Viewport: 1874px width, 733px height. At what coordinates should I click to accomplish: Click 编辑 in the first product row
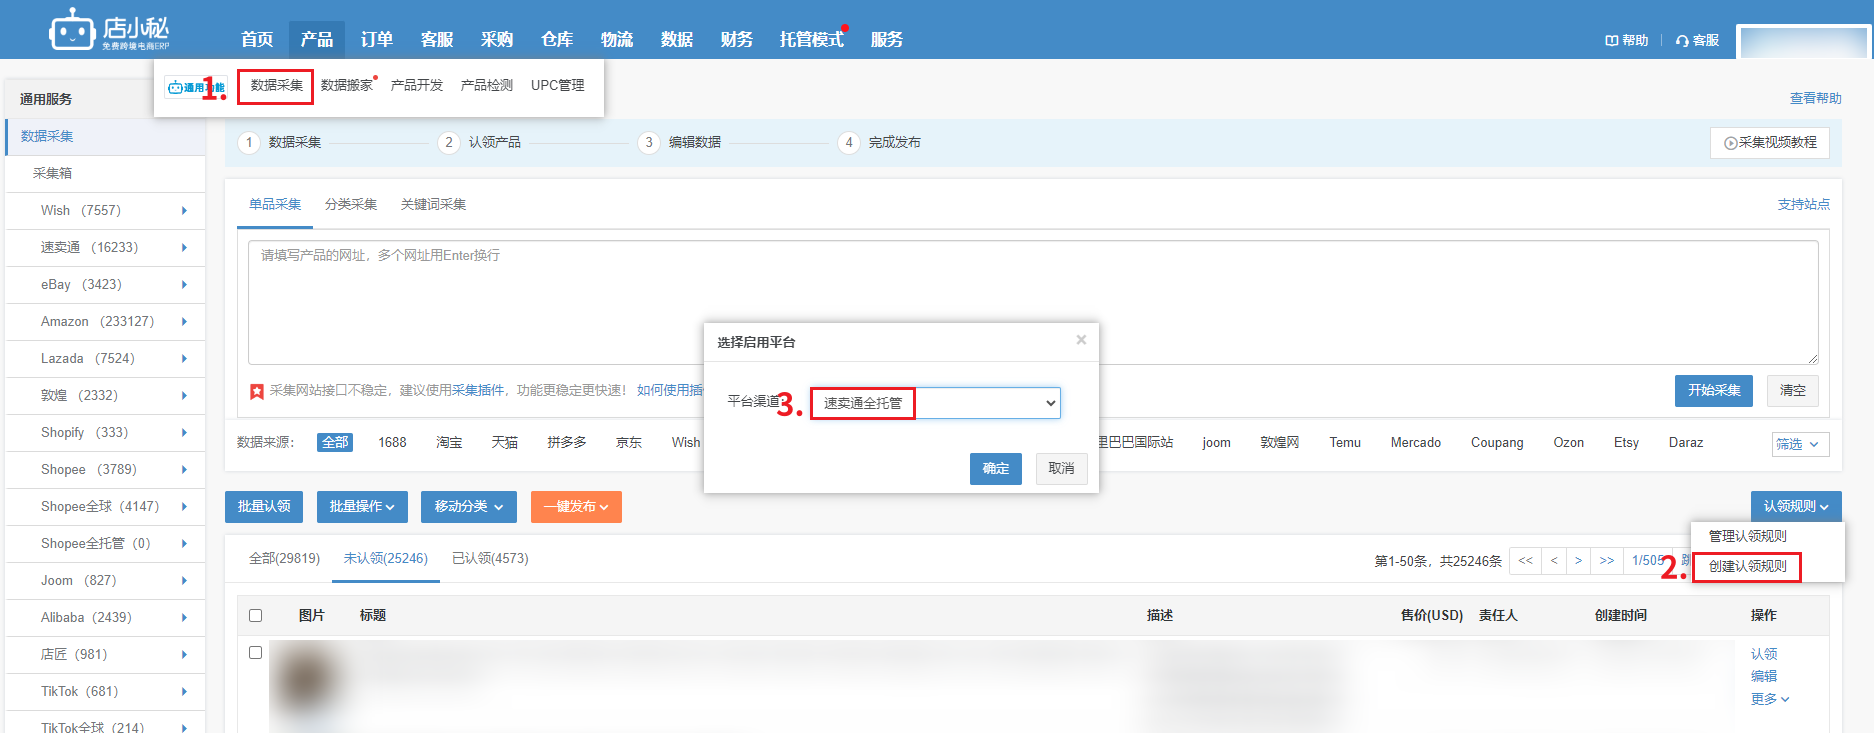click(x=1764, y=677)
